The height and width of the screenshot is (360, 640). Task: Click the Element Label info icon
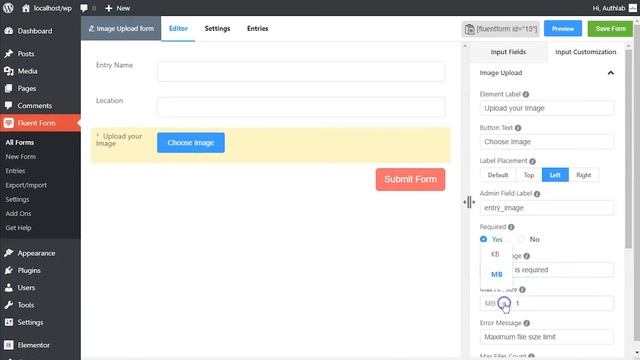pyautogui.click(x=526, y=94)
